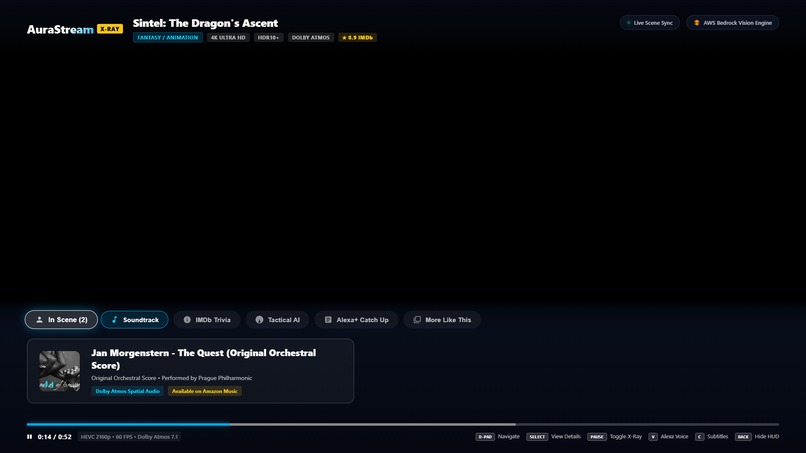Viewport: 806px width, 453px height.
Task: Click the DOLBY ATMOS header tag
Action: [x=311, y=38]
